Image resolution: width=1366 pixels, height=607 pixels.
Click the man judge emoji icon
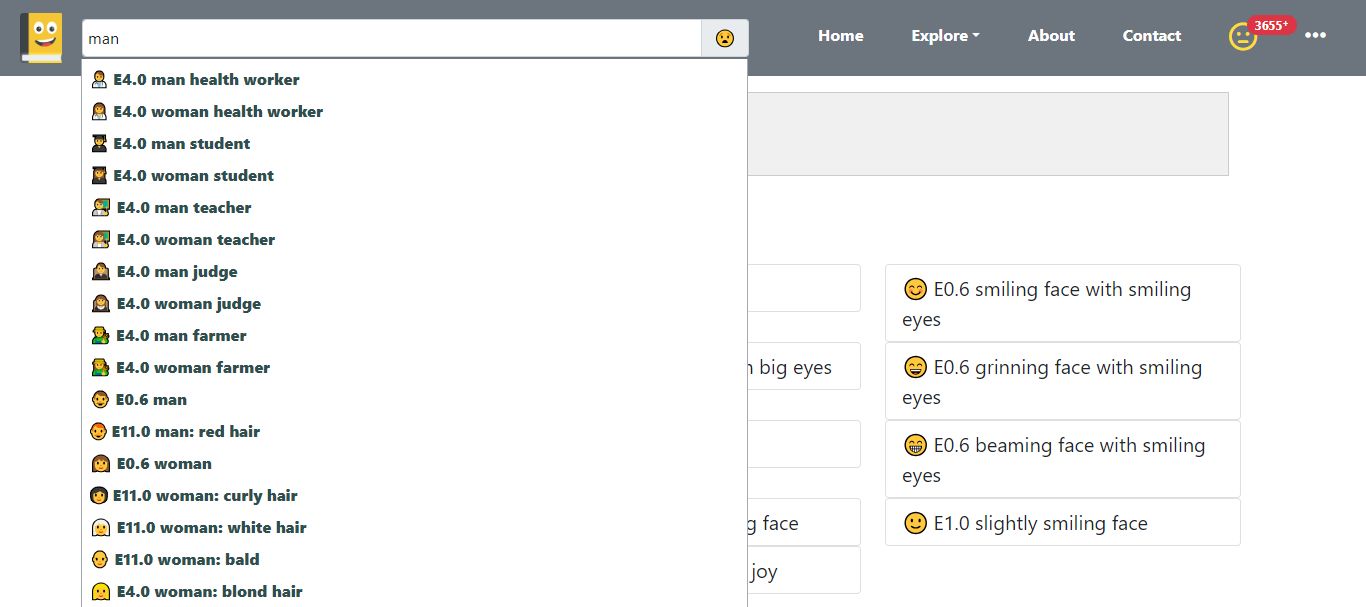(x=101, y=272)
